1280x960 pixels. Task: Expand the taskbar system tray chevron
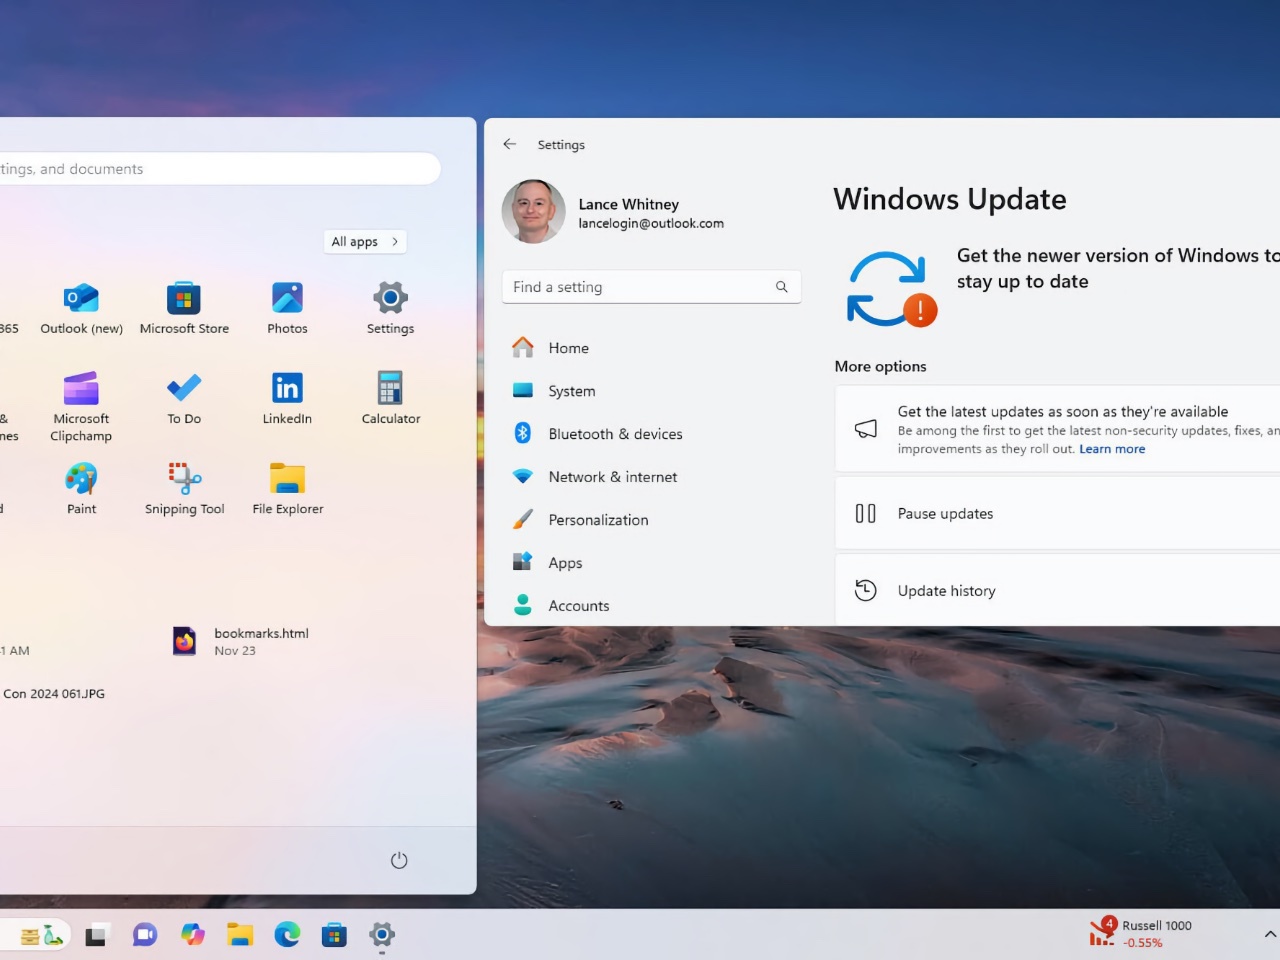(1271, 934)
